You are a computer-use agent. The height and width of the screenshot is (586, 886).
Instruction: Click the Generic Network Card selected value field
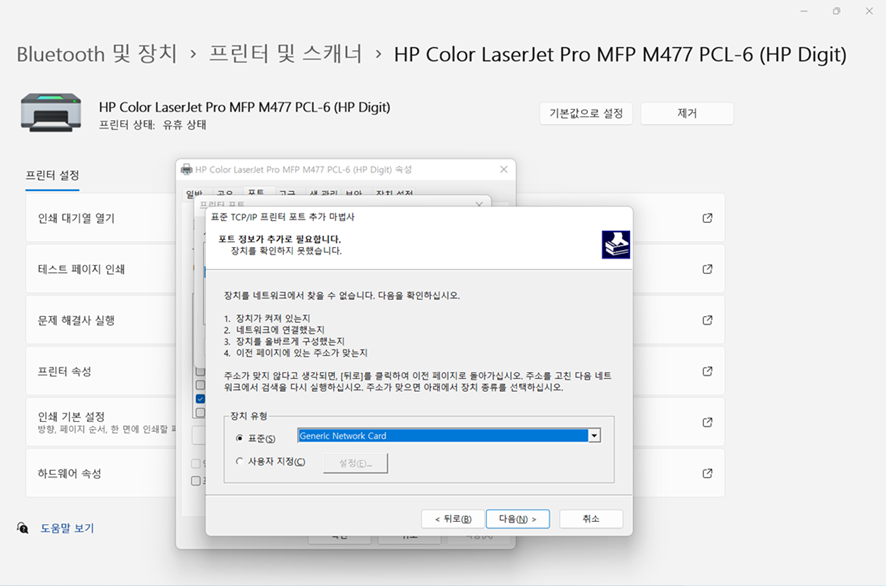(x=442, y=436)
